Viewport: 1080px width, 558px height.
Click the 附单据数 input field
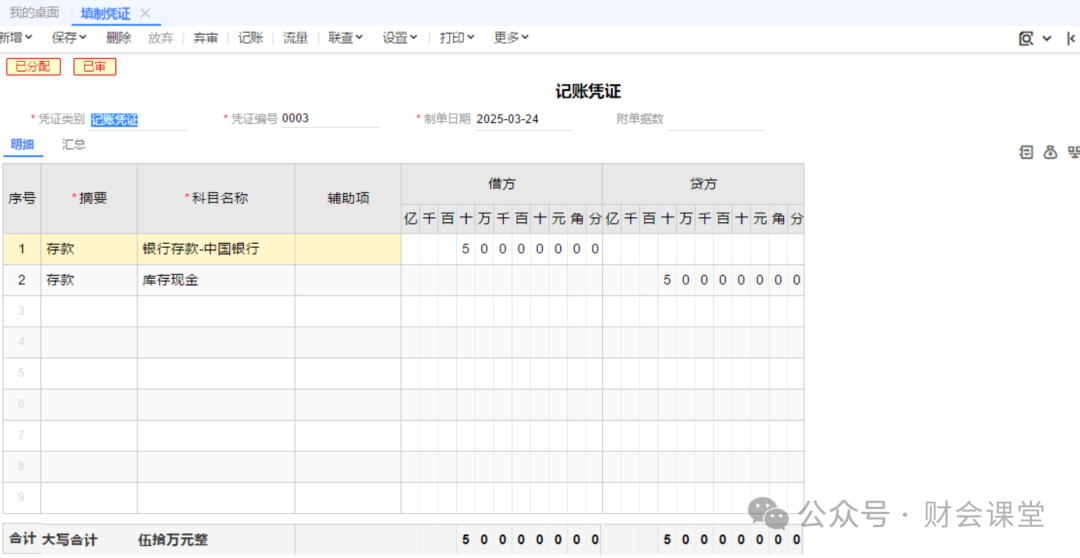715,119
